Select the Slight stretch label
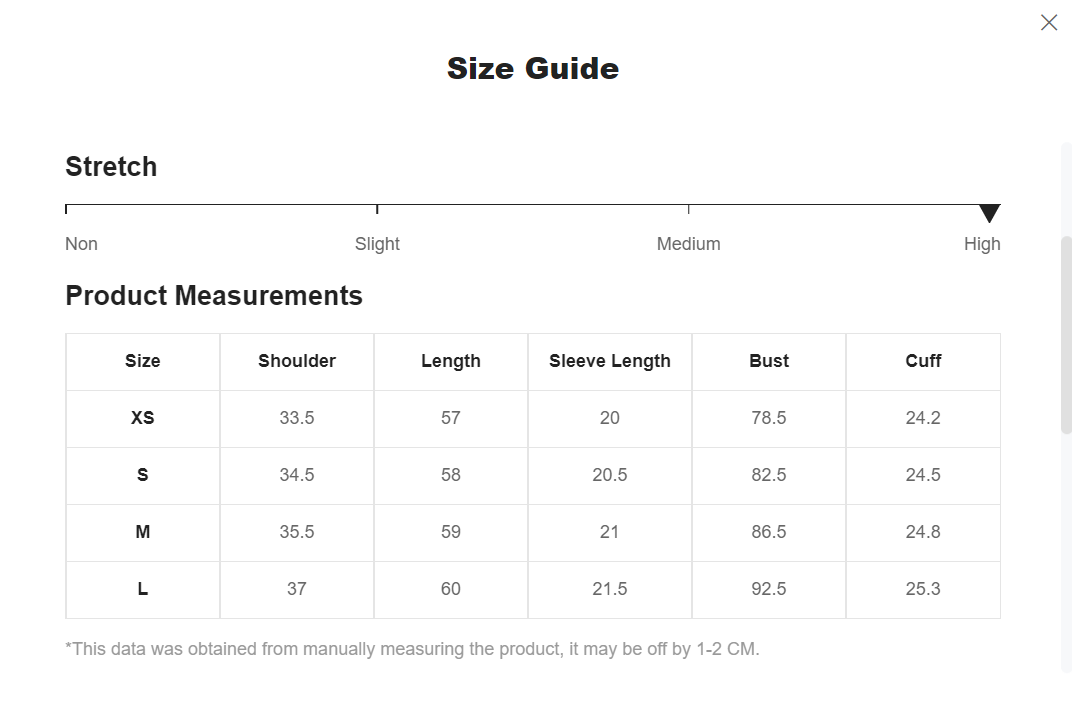1072x715 pixels. click(x=377, y=244)
